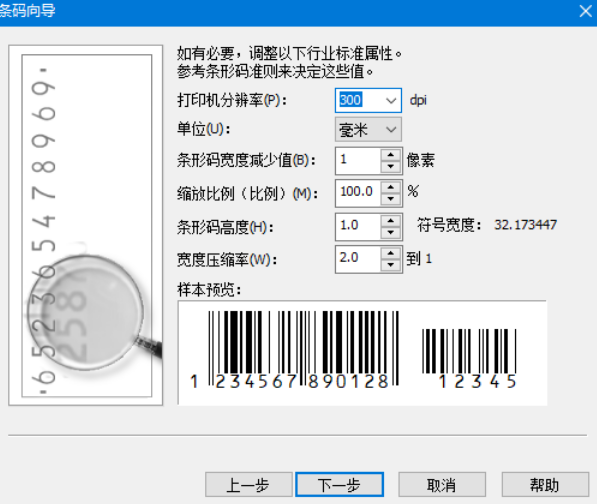
Task: Click the bar width reduction input field
Action: click(x=358, y=161)
